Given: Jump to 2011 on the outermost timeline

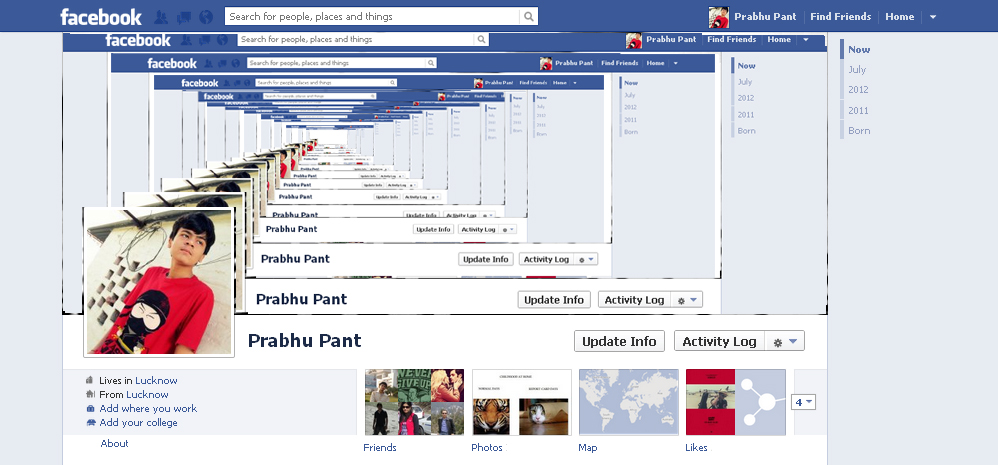Looking at the screenshot, I should pyautogui.click(x=858, y=111).
